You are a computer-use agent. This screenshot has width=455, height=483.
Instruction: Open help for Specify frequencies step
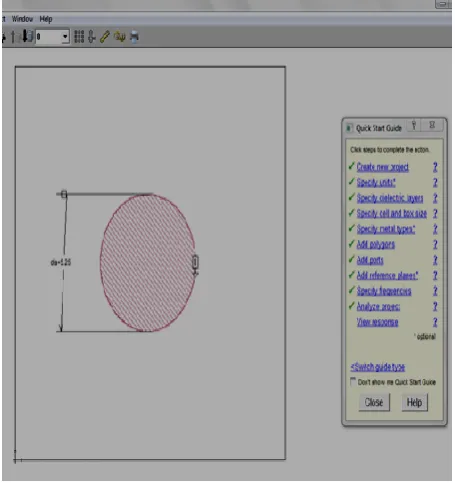pos(435,291)
